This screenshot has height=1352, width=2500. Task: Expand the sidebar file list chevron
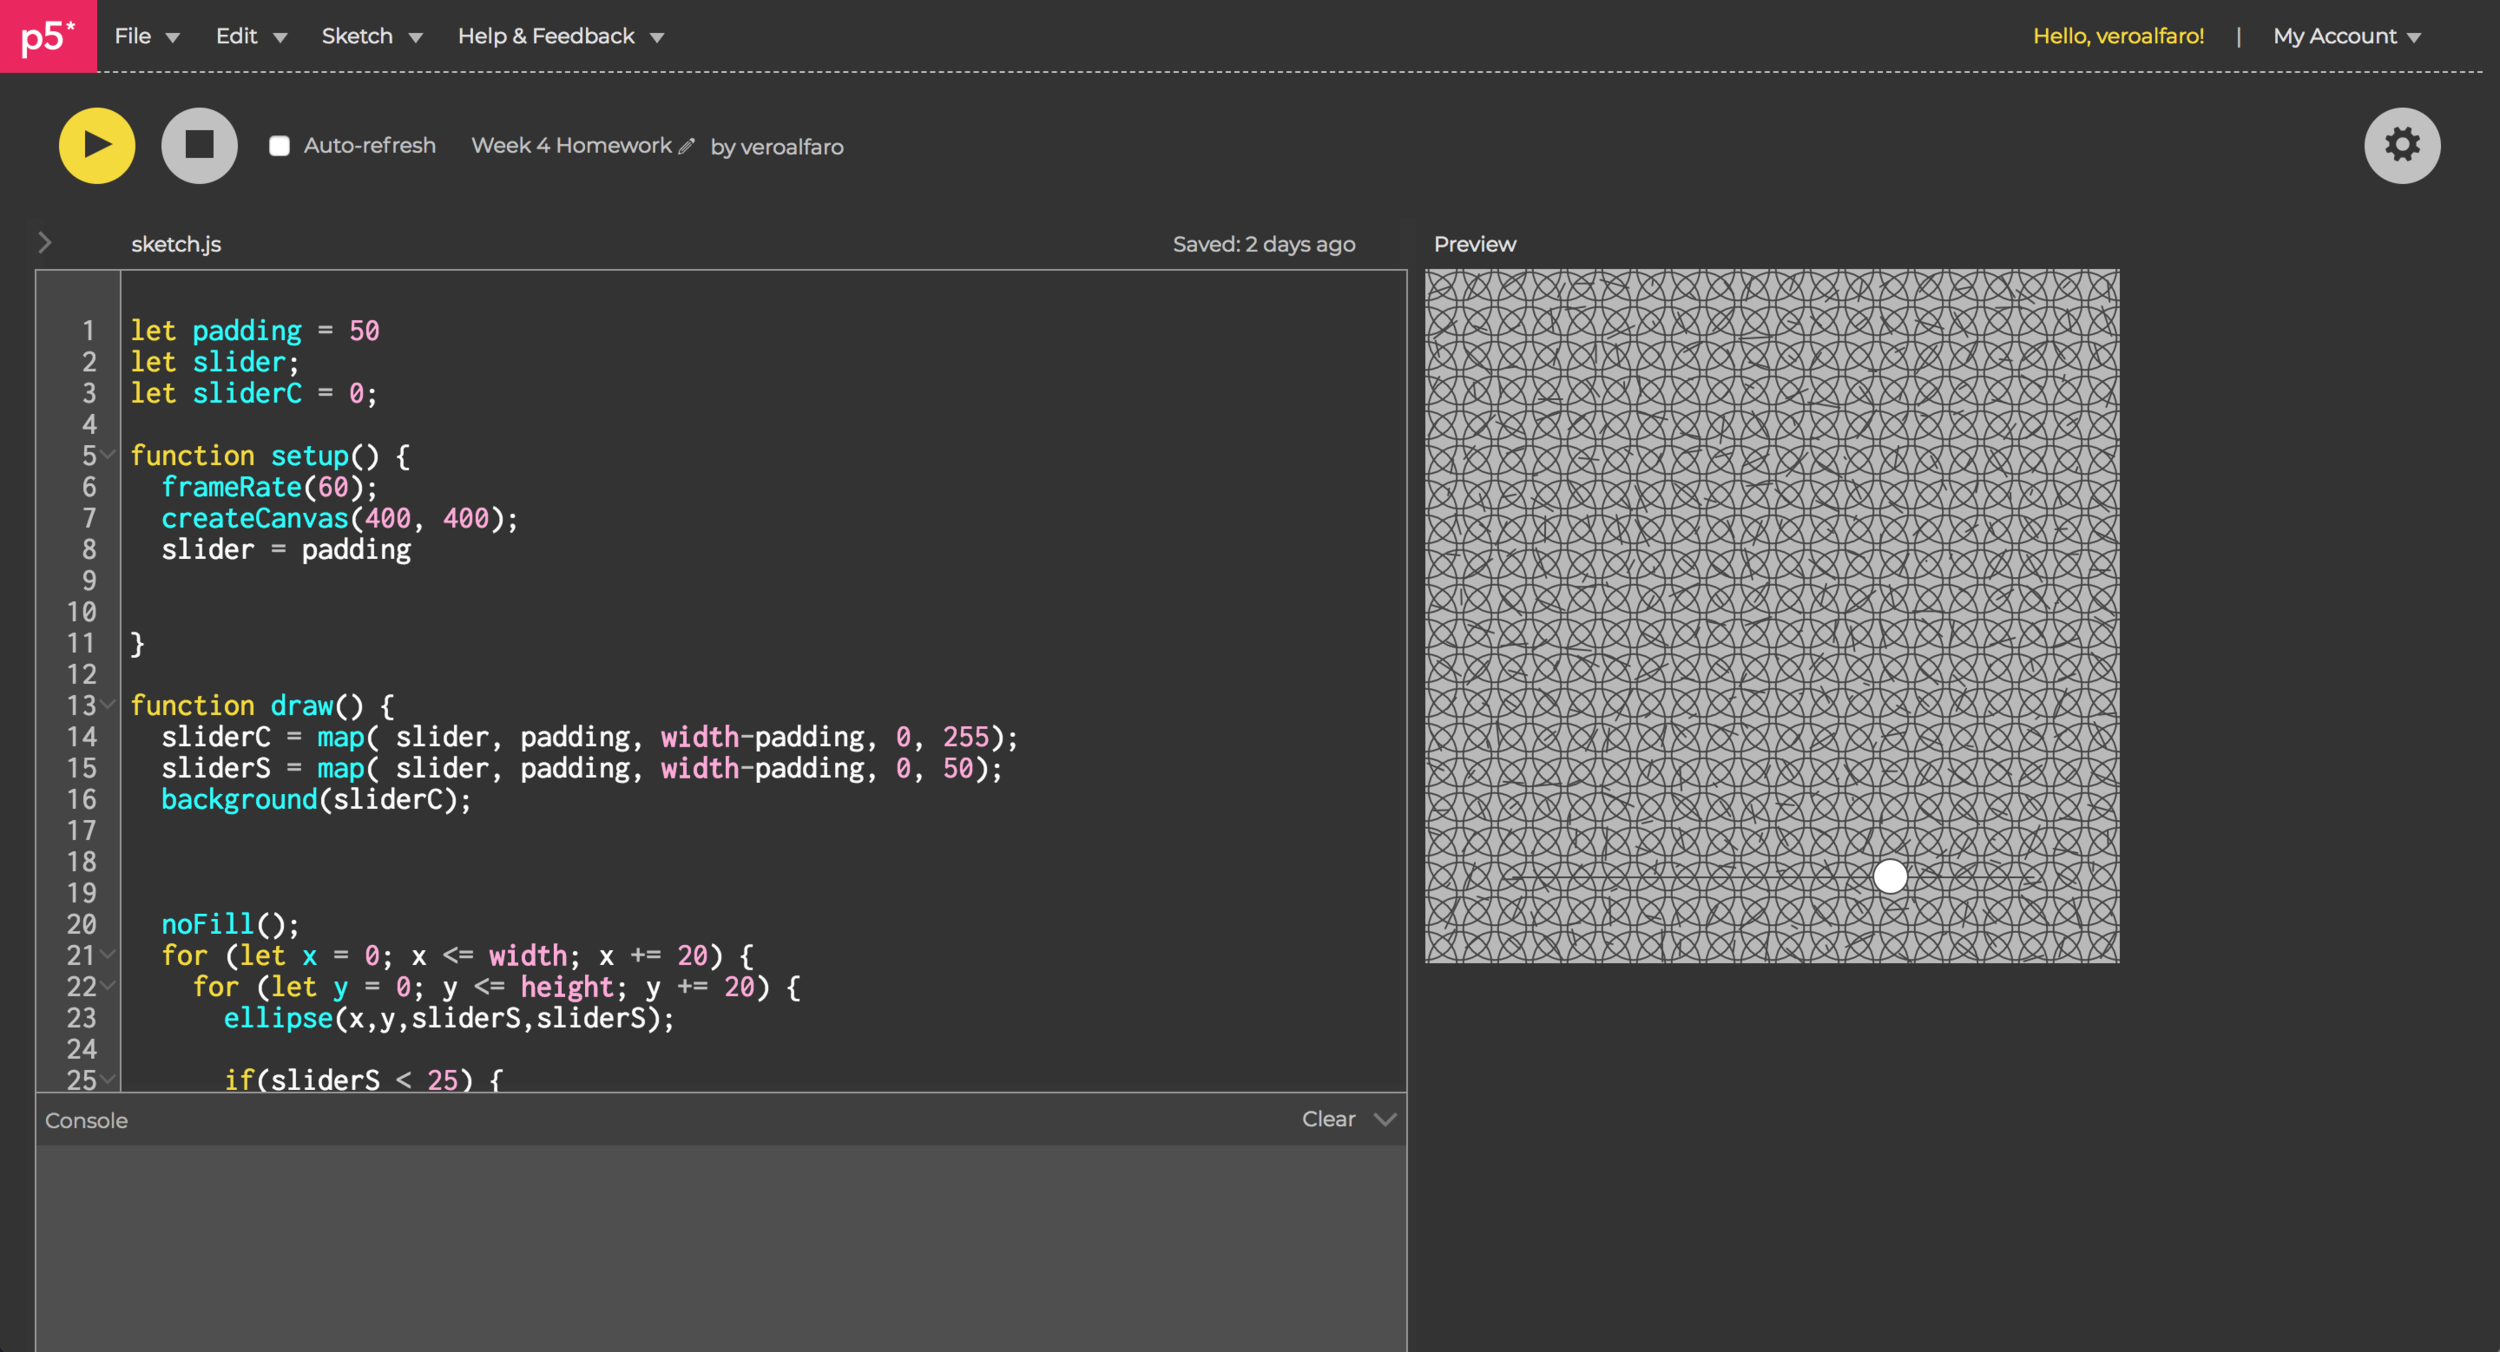click(45, 243)
